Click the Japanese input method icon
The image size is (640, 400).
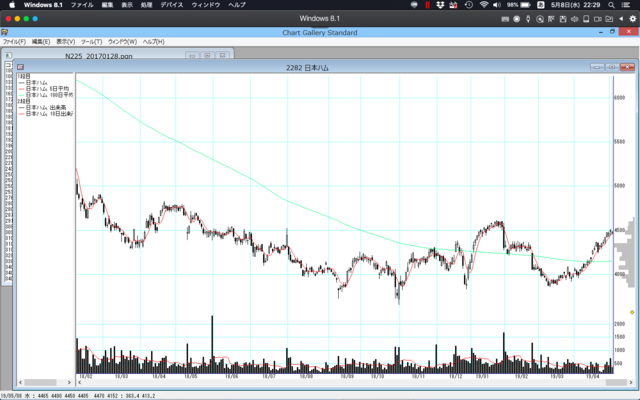(x=540, y=5)
